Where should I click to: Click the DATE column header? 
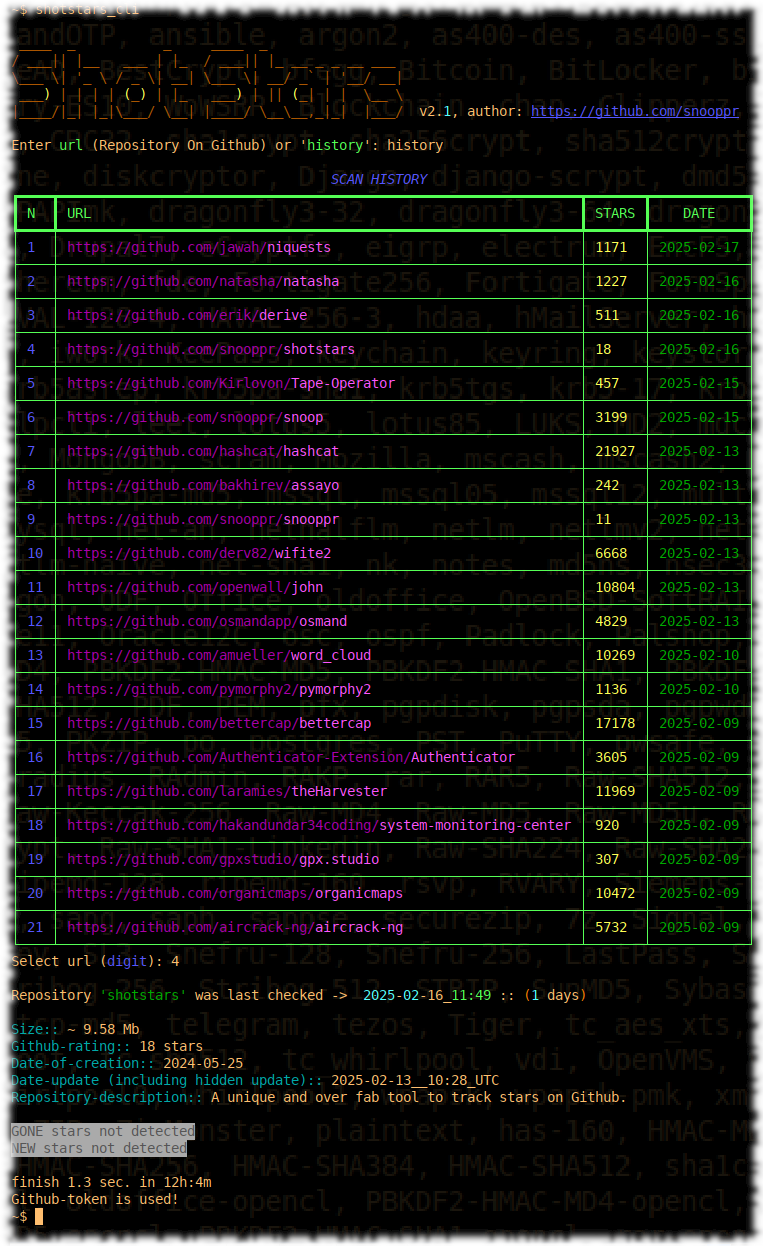[x=698, y=213]
